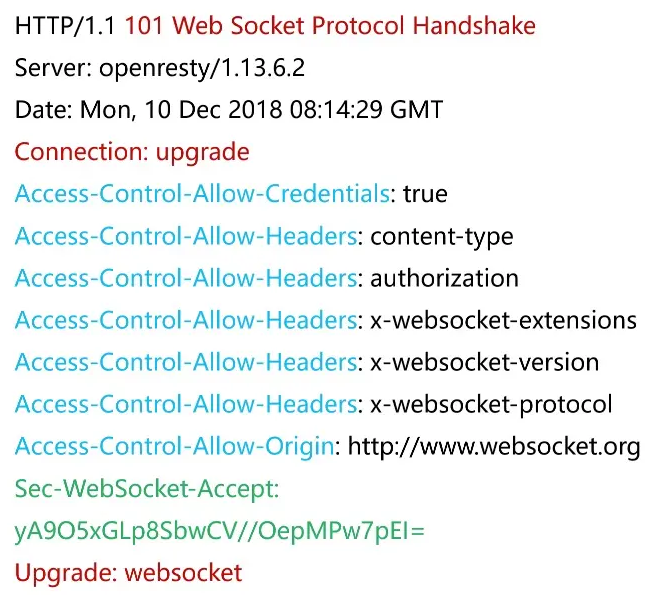Click the Access-Control-Allow-Origin header name
The image size is (668, 609).
click(175, 447)
